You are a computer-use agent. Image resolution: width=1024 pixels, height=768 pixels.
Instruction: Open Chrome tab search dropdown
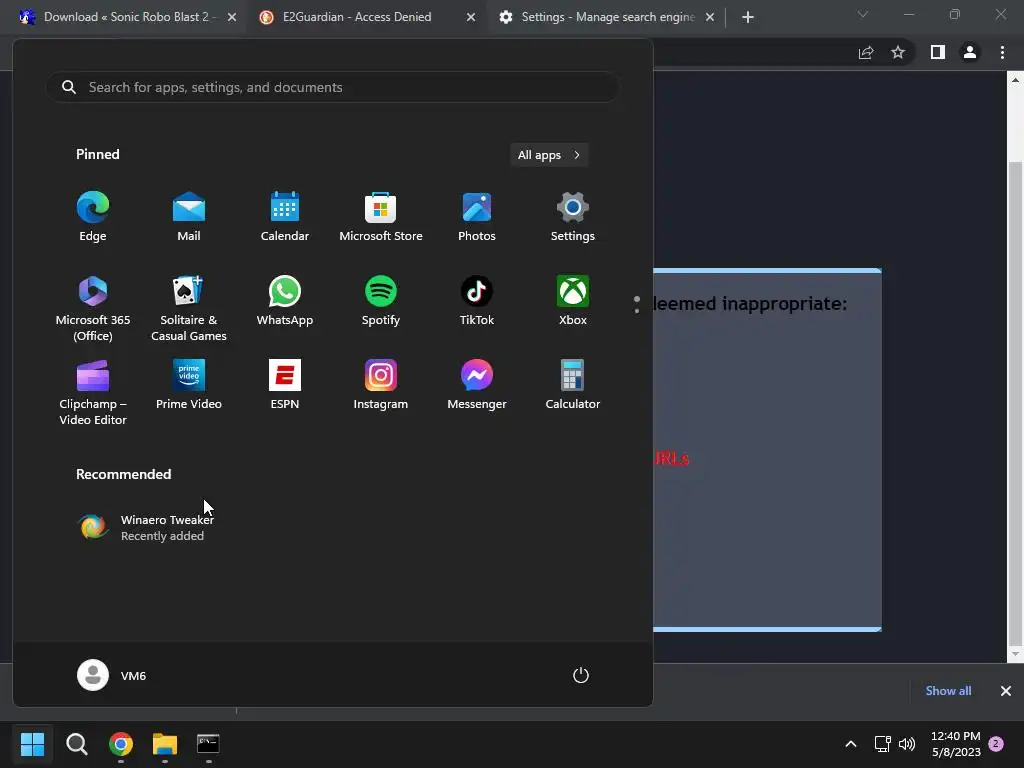pyautogui.click(x=863, y=14)
